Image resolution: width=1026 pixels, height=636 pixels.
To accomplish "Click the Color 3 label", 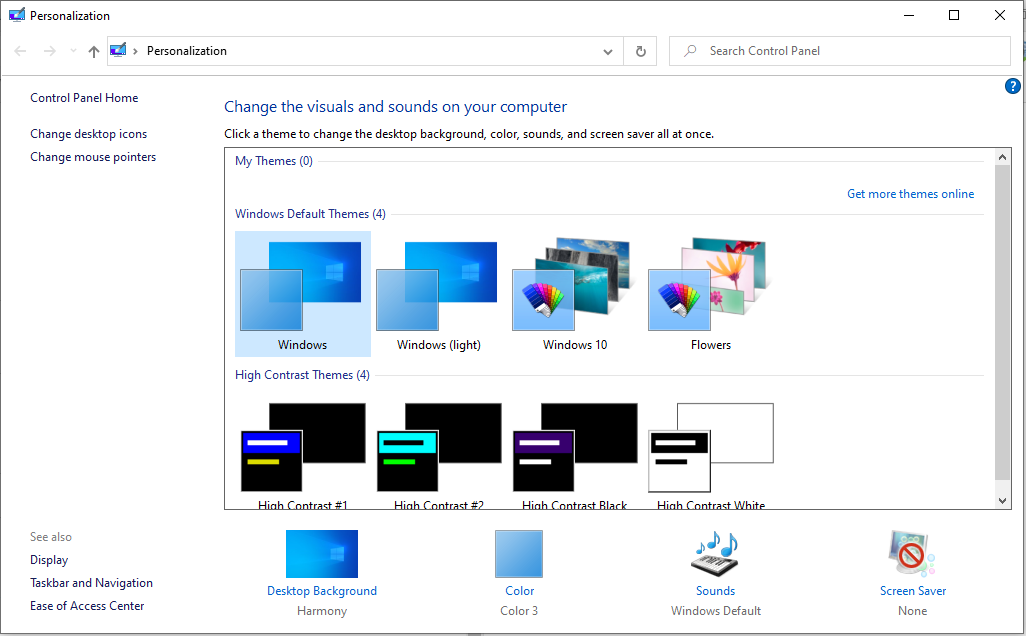I will point(519,610).
